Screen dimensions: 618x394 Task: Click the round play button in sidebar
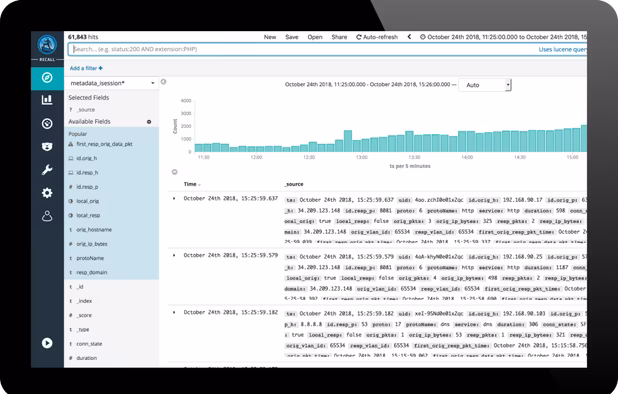coord(47,343)
